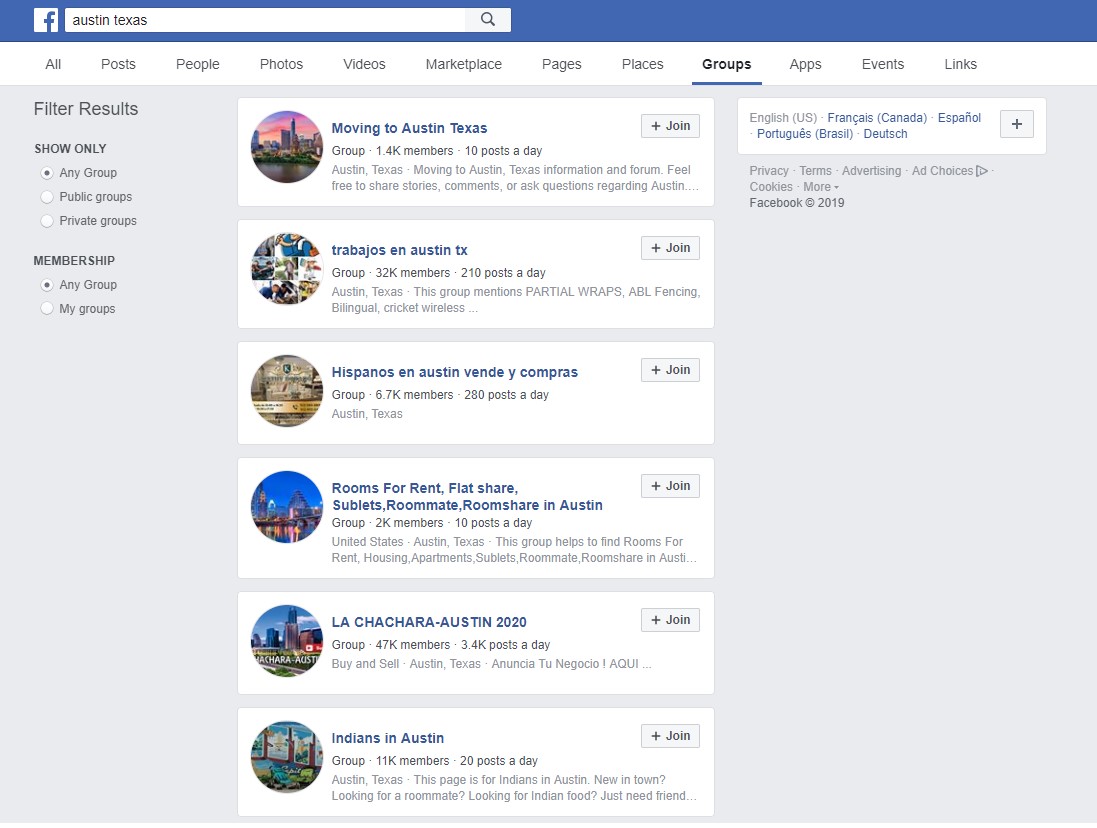1097x828 pixels.
Task: Open LA CHACHARA-AUSTIN 2020 group picture
Action: tap(287, 641)
